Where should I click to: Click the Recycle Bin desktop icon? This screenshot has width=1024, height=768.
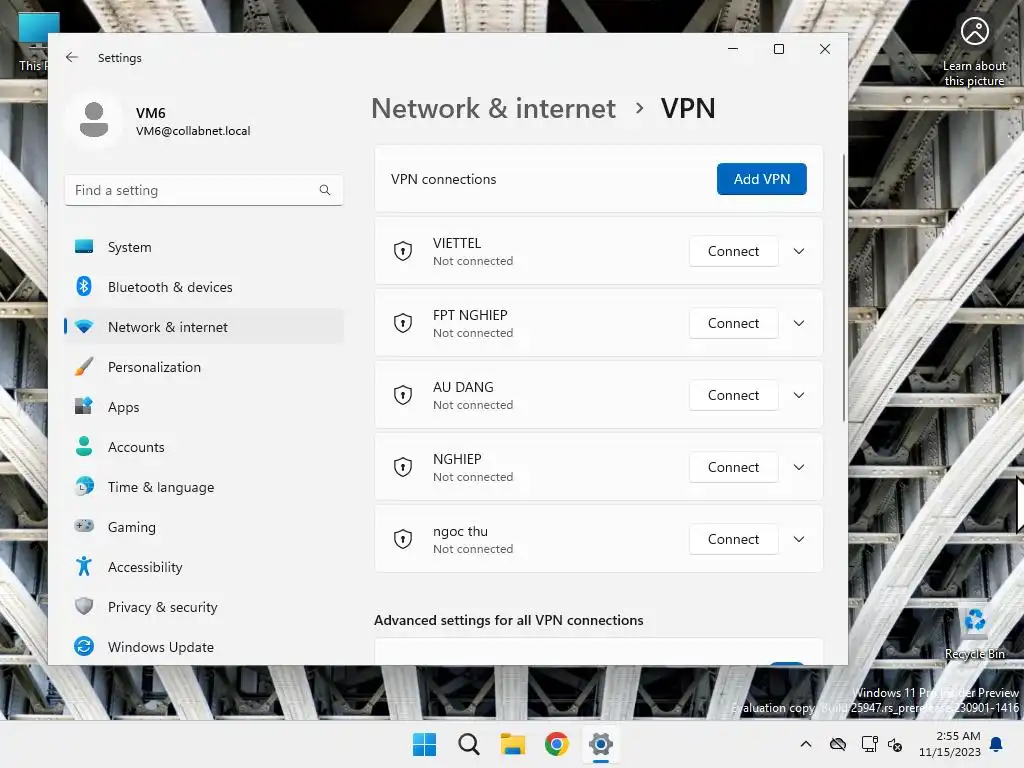pos(974,633)
